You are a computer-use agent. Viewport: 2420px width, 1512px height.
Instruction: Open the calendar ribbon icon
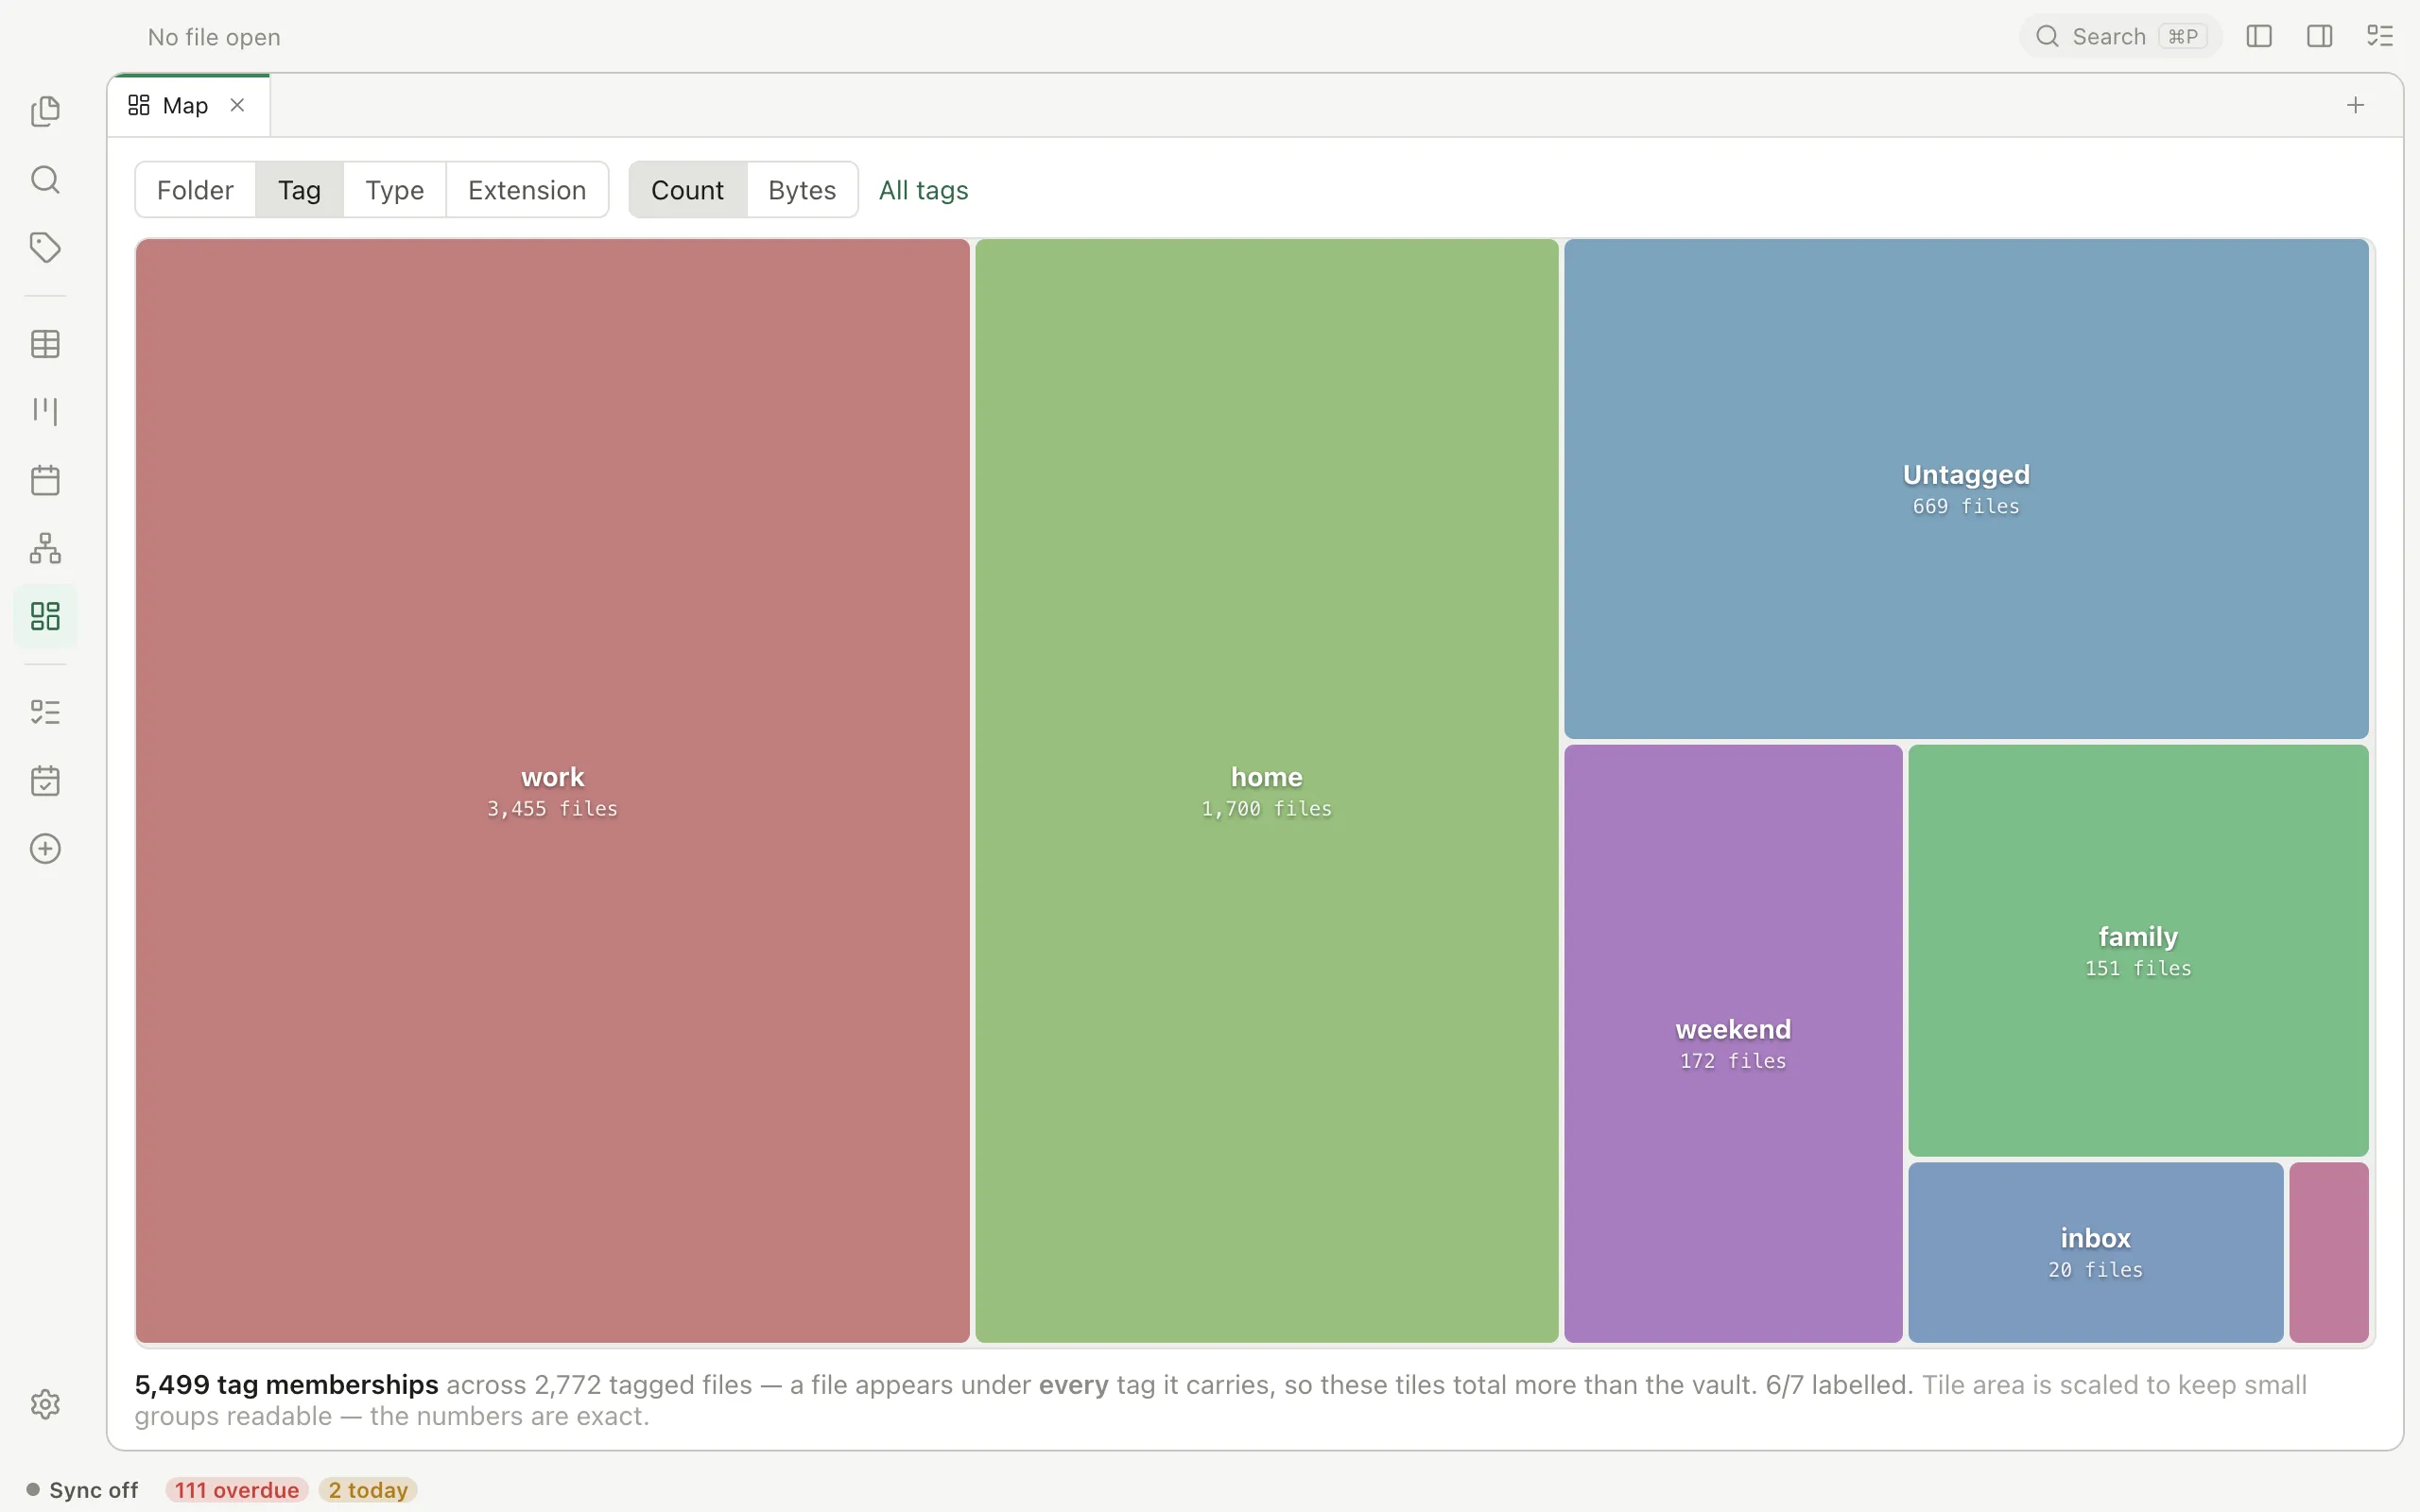coord(45,480)
